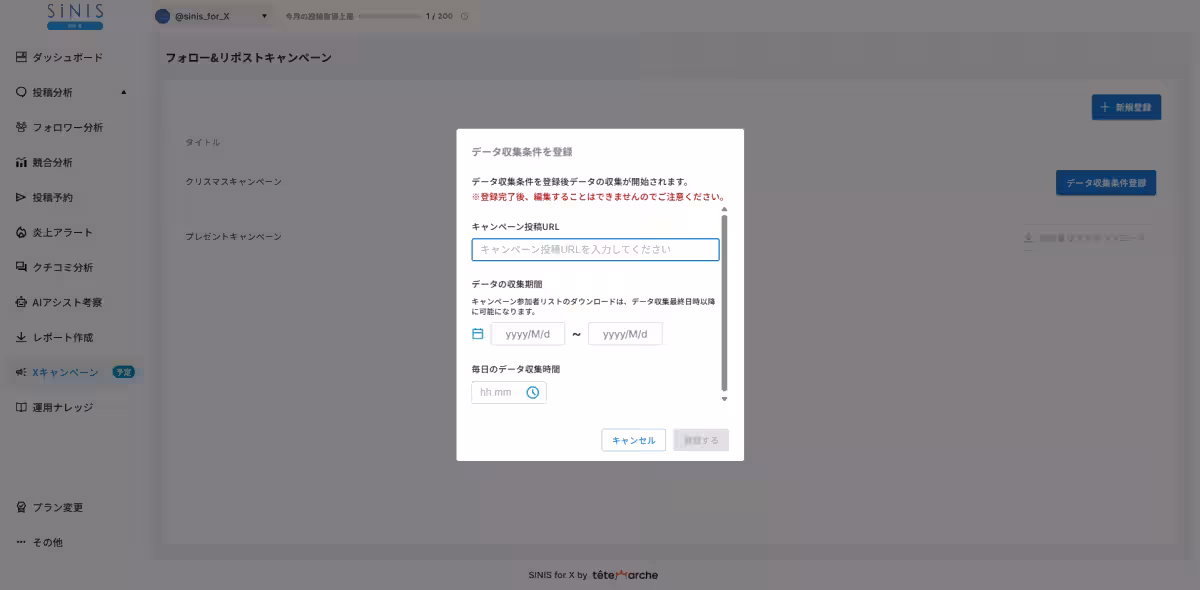Viewport: 1200px width, 590px height.
Task: Select the dashboard icon in the sidebar
Action: 21,57
